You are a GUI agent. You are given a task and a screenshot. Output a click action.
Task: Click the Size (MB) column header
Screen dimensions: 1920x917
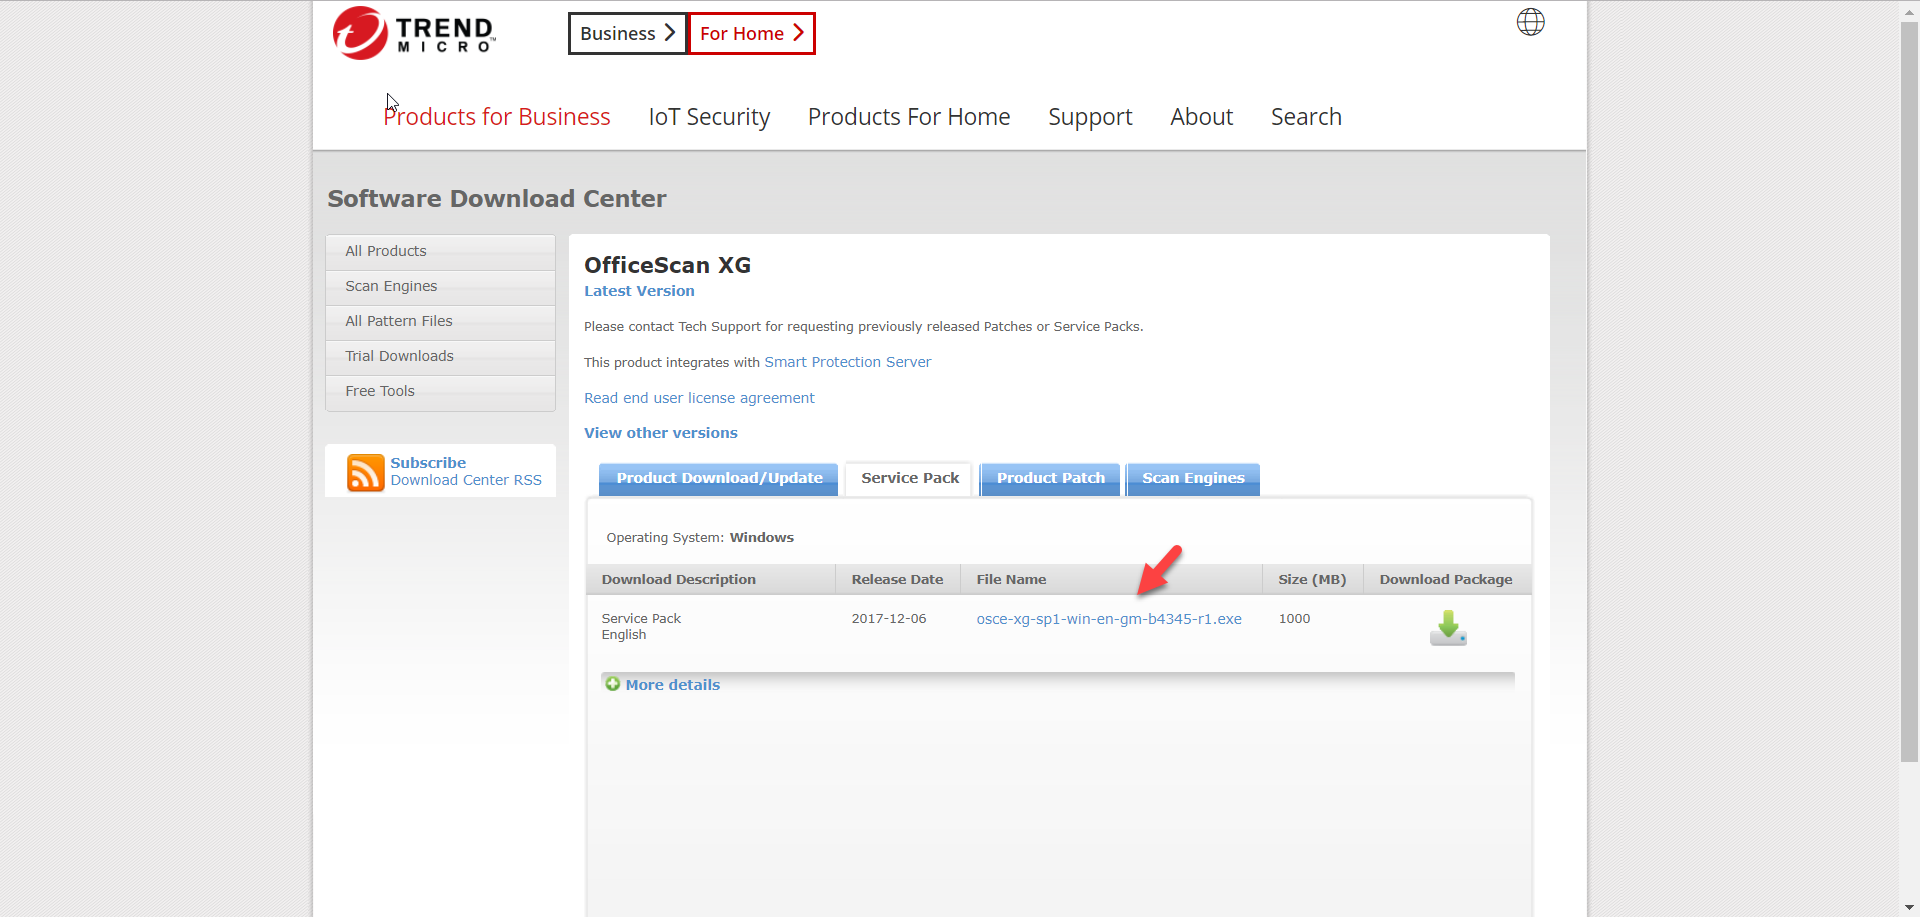[x=1312, y=579]
